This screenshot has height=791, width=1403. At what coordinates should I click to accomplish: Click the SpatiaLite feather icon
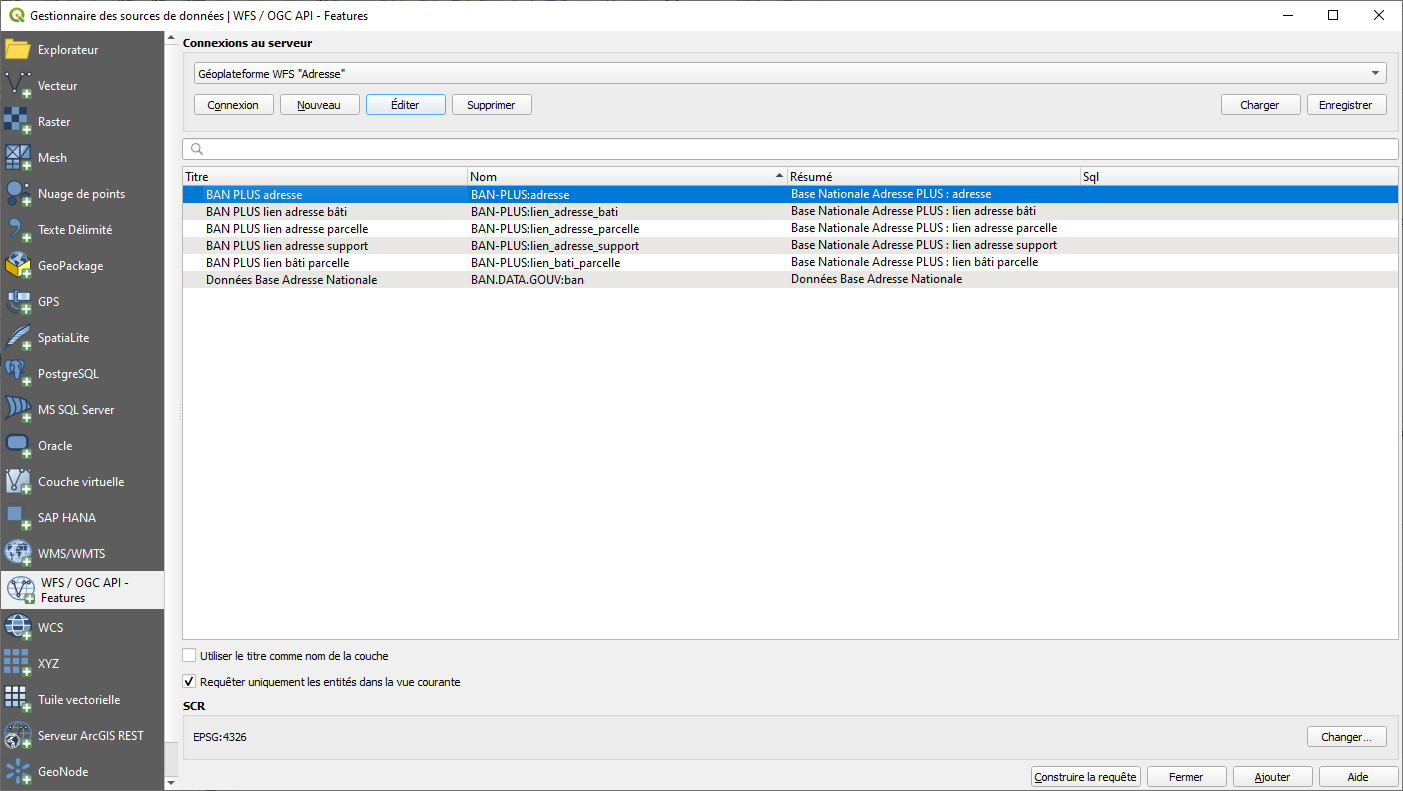18,338
